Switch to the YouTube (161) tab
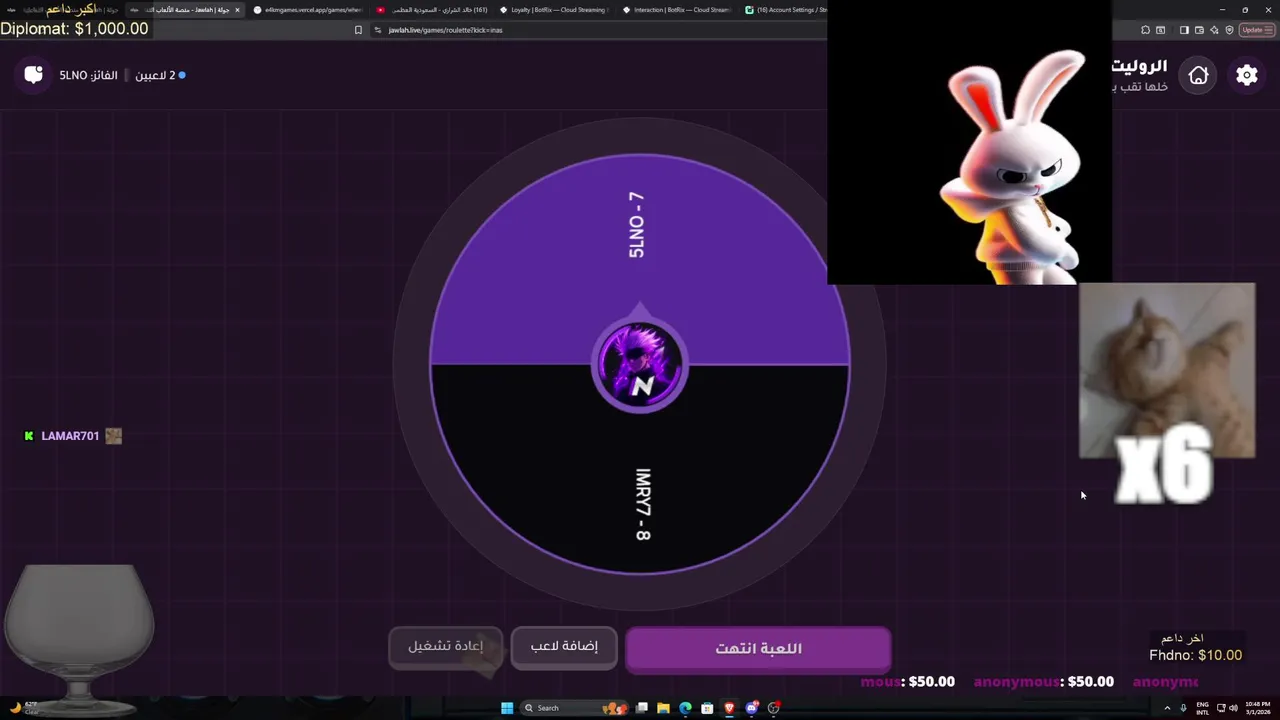The image size is (1280, 720). (430, 10)
